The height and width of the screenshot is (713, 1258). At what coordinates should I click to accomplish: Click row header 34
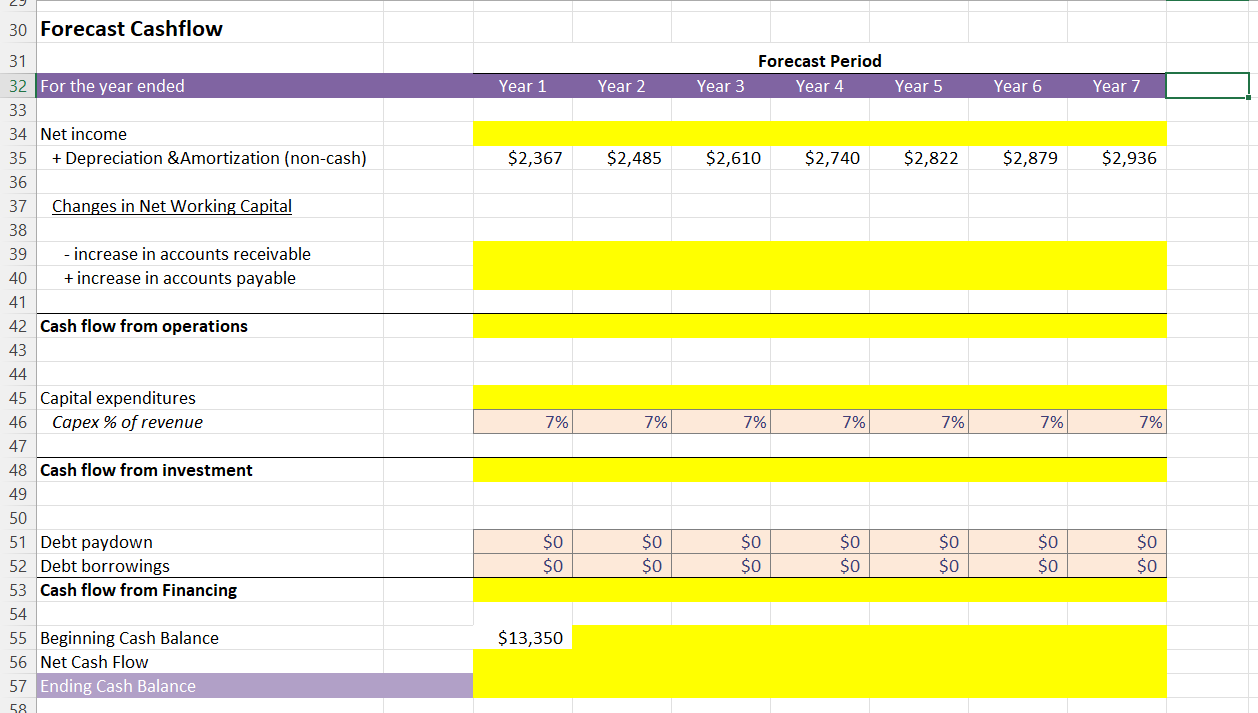(x=18, y=134)
